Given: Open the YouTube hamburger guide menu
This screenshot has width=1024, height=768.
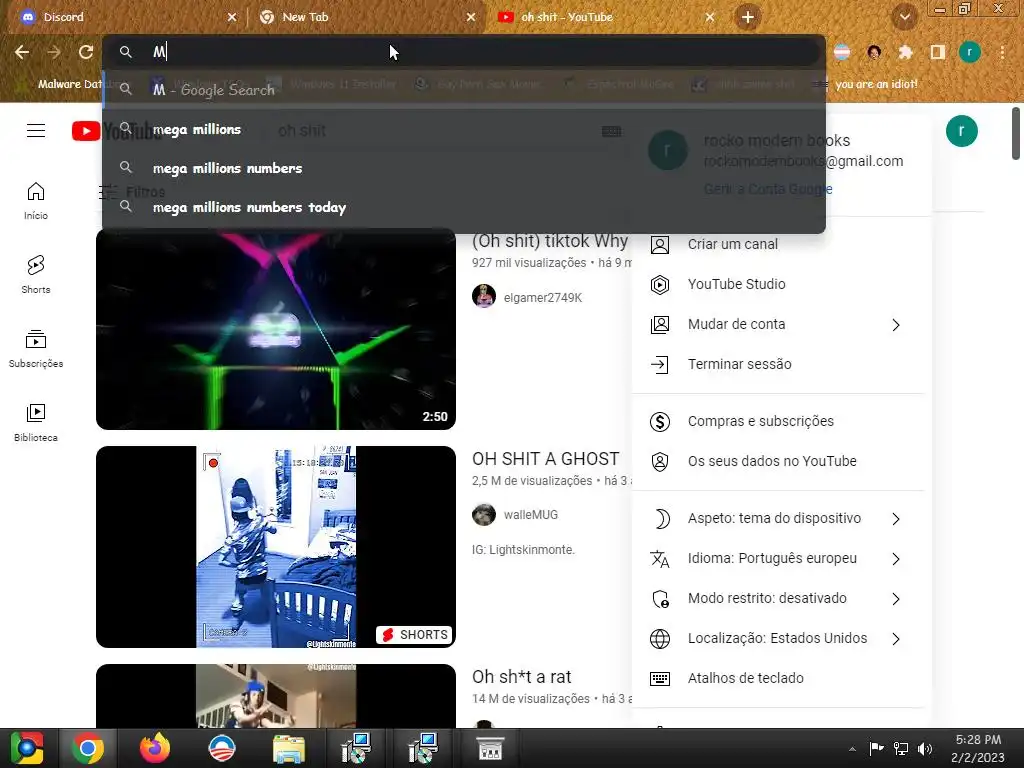Looking at the screenshot, I should tap(36, 131).
